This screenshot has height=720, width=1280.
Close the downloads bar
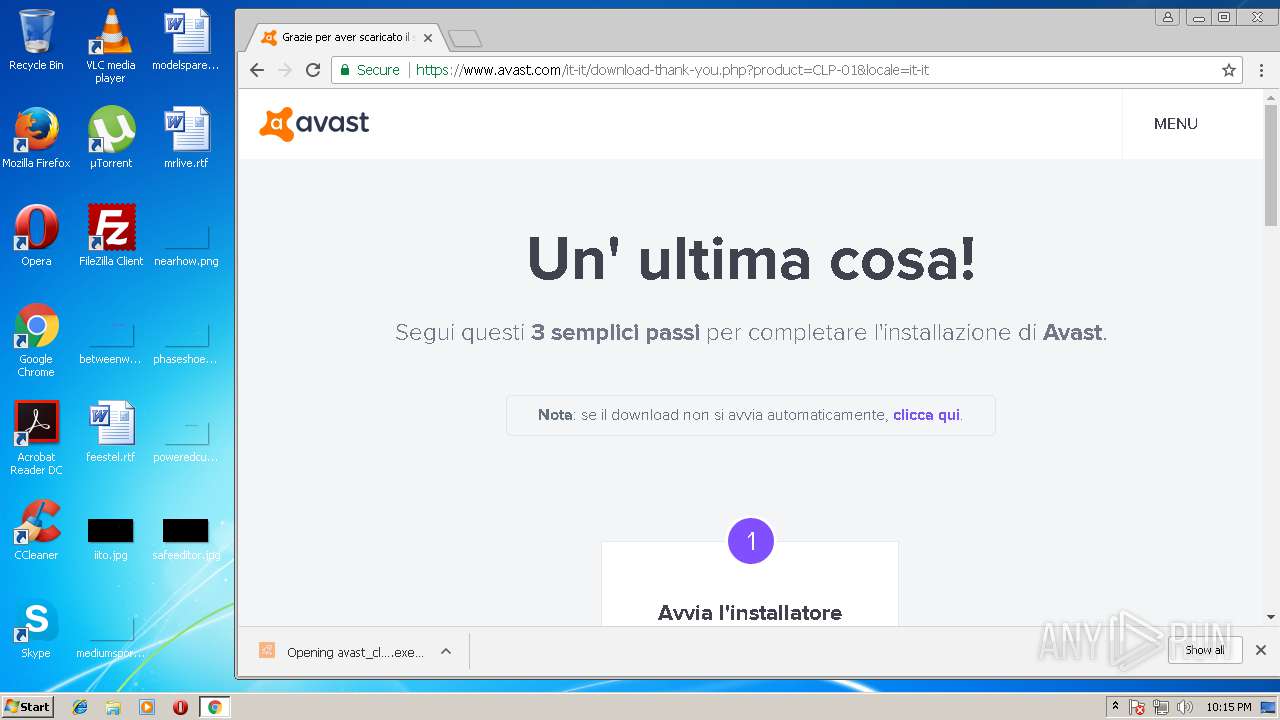pos(1261,650)
